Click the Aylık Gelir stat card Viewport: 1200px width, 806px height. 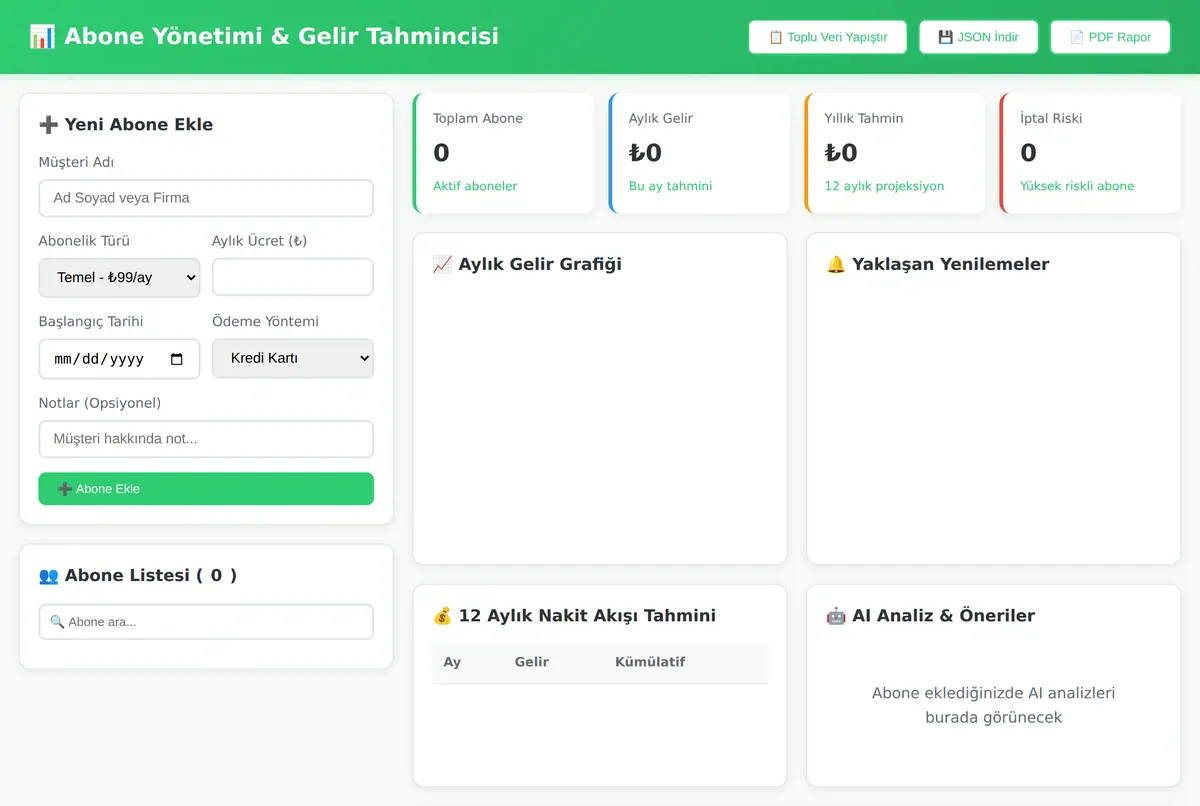click(699, 153)
